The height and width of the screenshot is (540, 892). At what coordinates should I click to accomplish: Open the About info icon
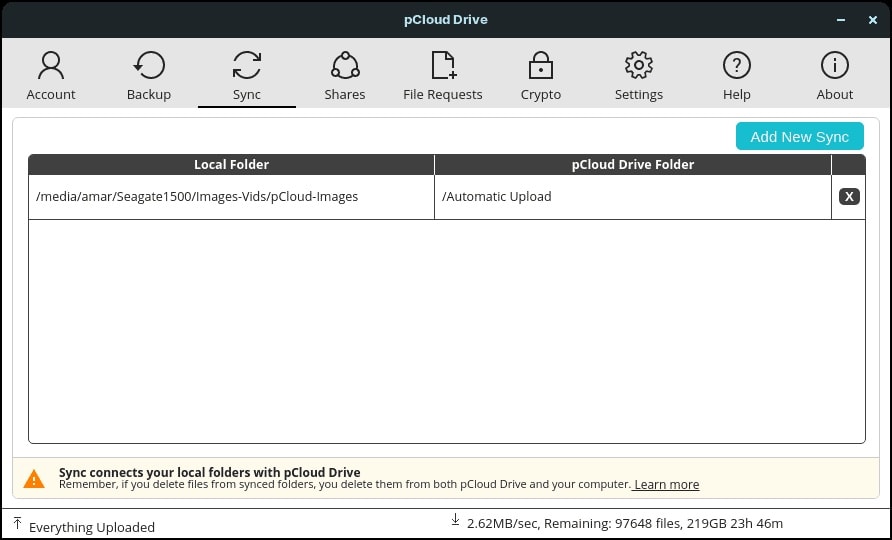coord(835,65)
